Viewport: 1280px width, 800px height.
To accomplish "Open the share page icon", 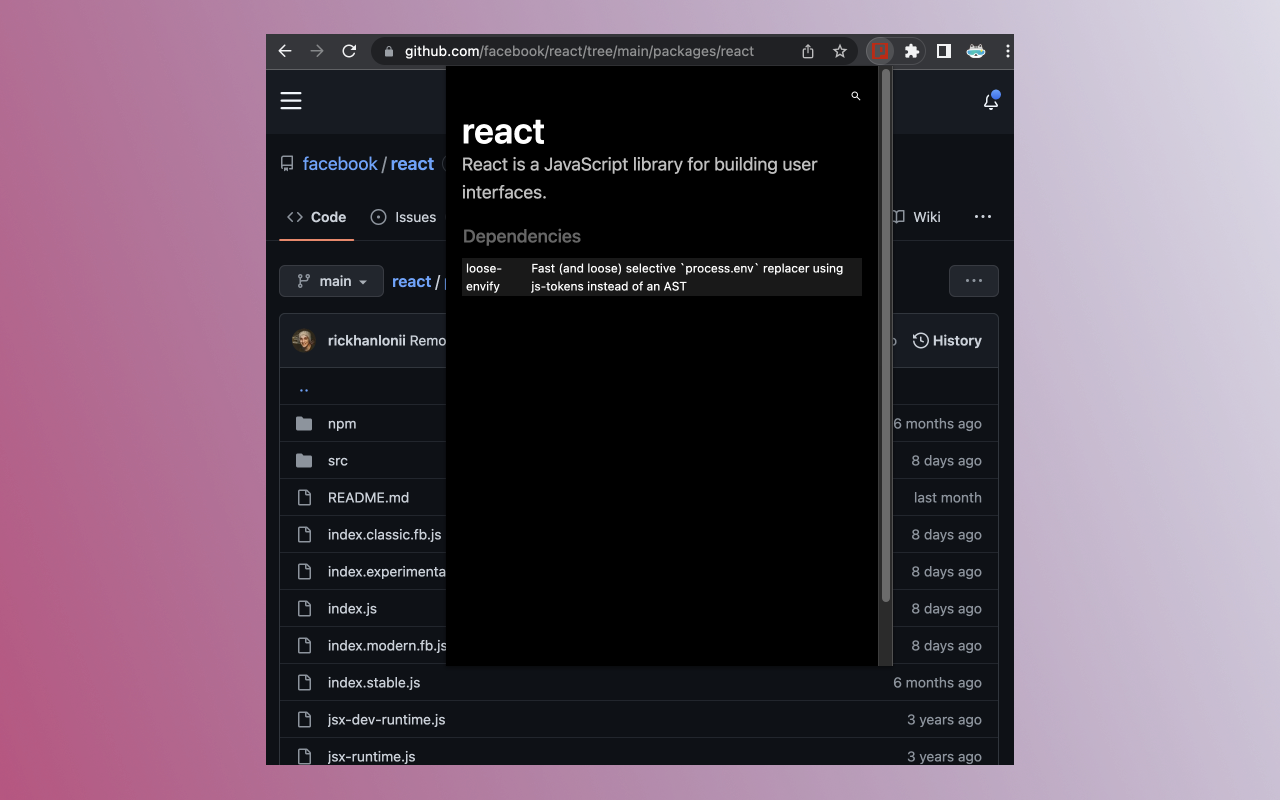I will point(808,51).
